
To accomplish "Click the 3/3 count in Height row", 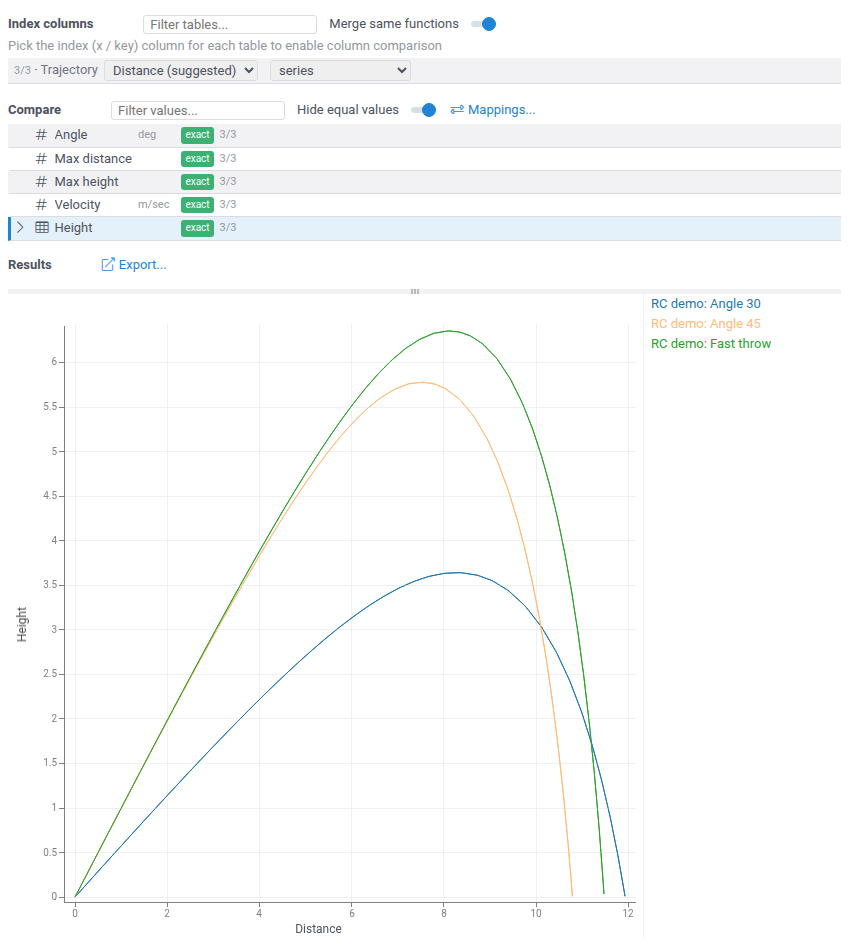I will click(228, 227).
